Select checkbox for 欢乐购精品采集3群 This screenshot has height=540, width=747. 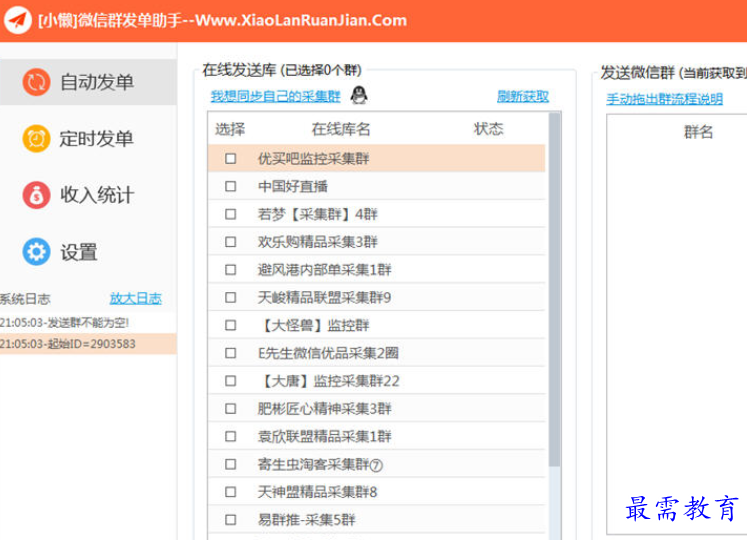(x=231, y=242)
